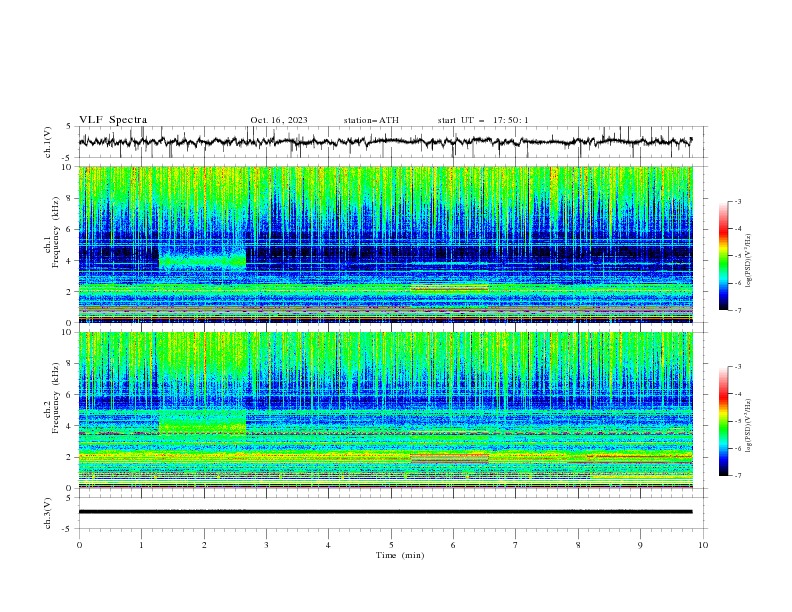Click time axis tick label '1'
Viewport: 792px width, 612px height.
point(141,545)
